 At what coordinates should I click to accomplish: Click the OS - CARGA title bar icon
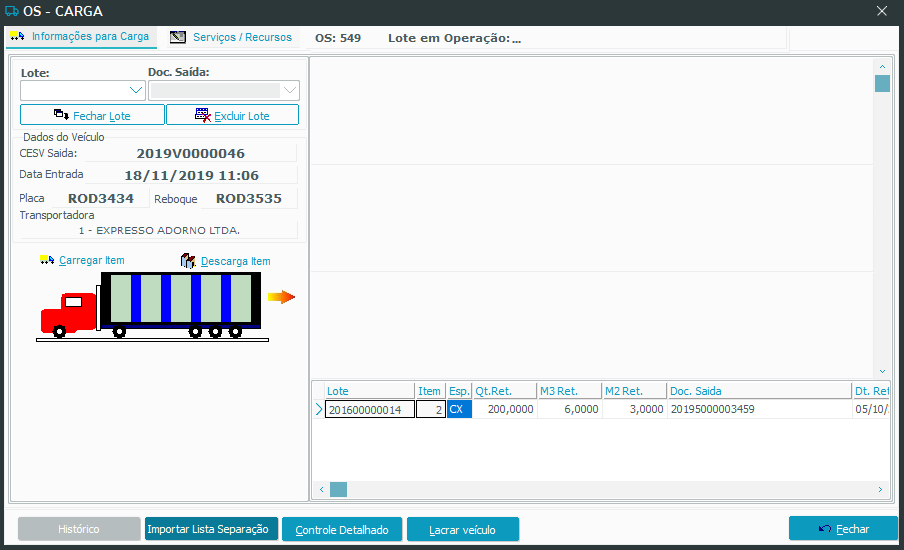[12, 11]
